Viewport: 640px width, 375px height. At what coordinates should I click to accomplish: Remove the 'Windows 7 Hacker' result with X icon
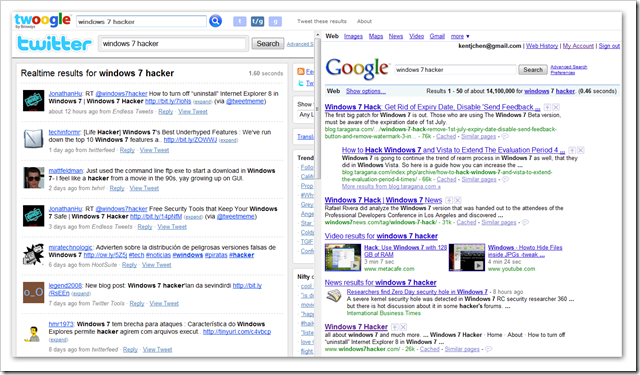pyautogui.click(x=403, y=327)
